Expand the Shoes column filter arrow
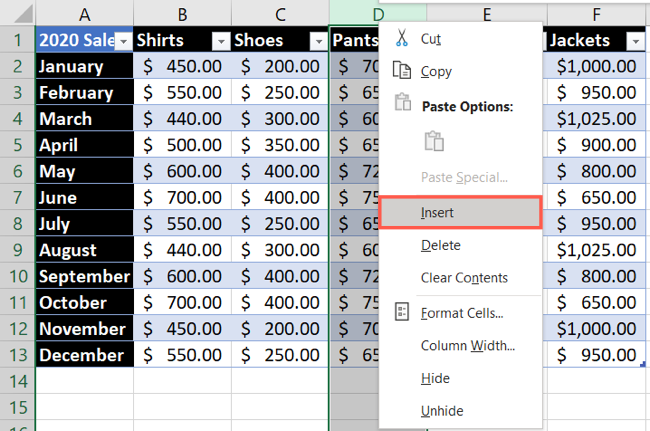650x431 pixels. click(318, 41)
